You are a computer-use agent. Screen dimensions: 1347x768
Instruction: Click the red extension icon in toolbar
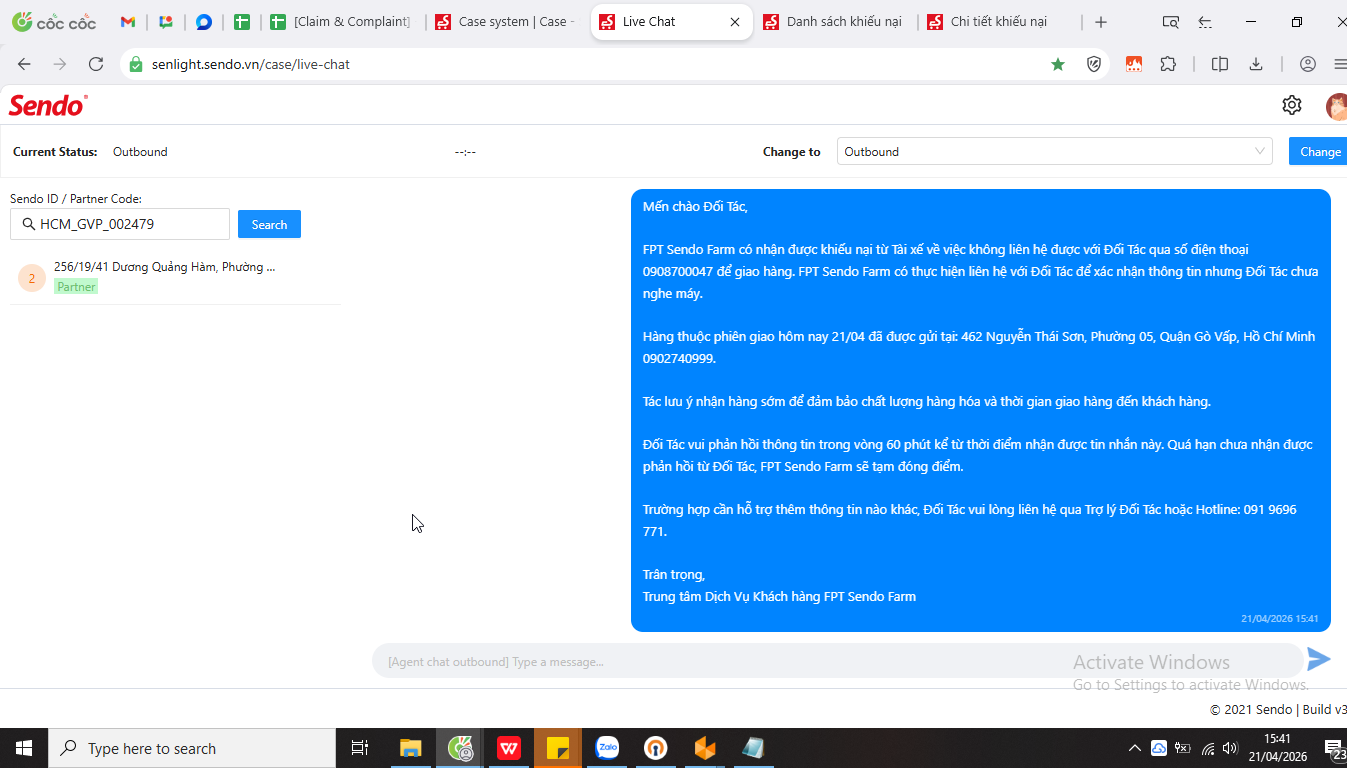tap(1134, 64)
